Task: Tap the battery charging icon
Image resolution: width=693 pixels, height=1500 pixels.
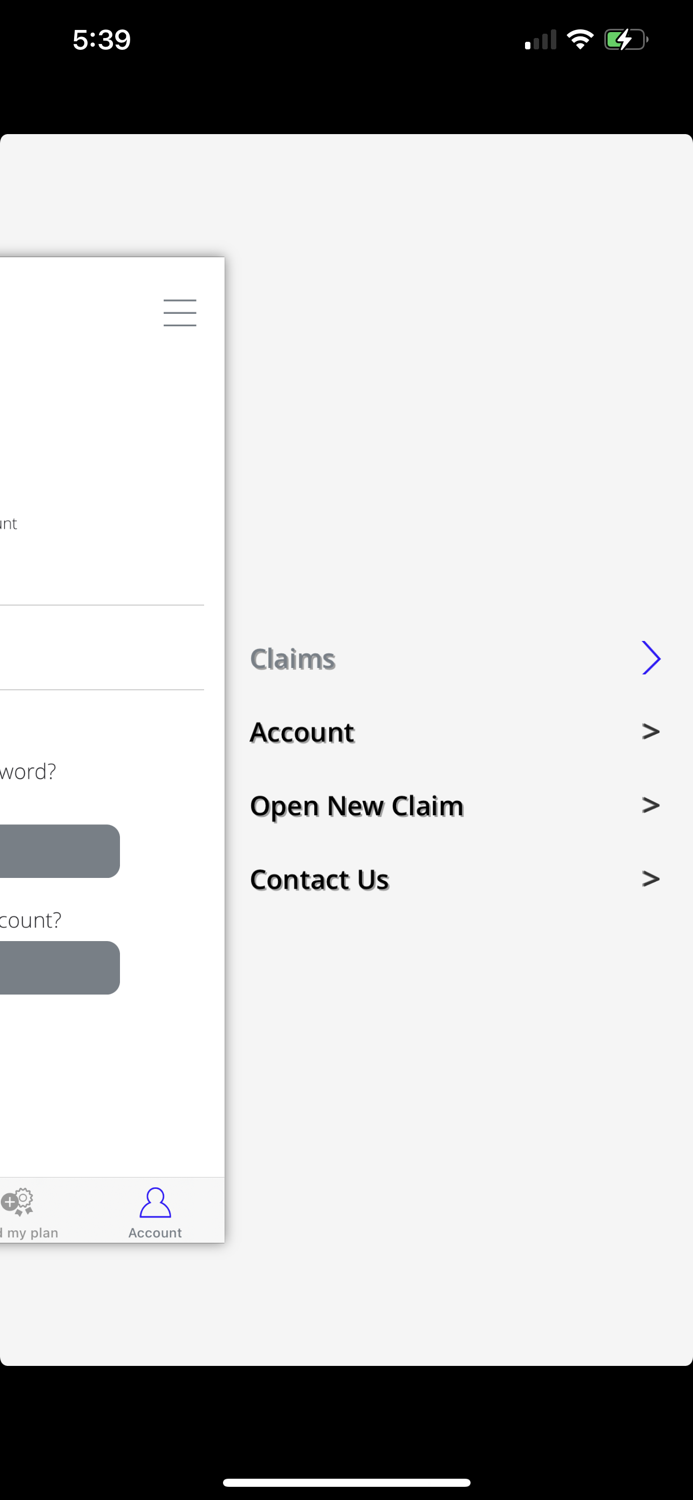Action: pos(626,40)
